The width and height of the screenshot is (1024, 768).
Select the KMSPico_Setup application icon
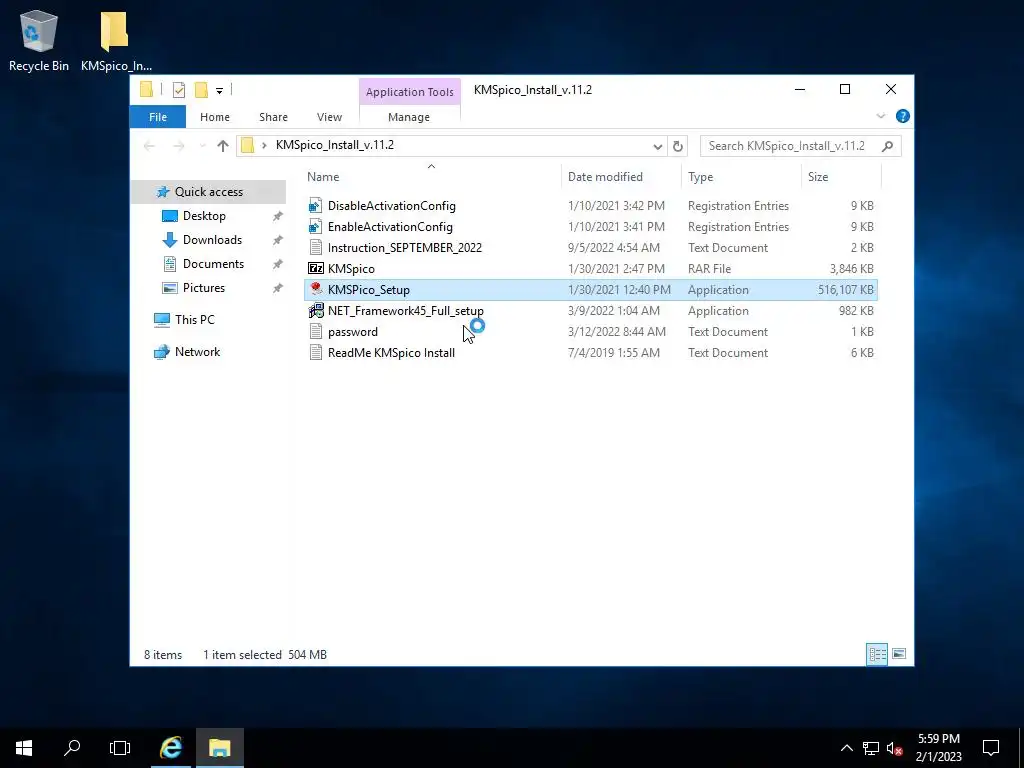(315, 289)
